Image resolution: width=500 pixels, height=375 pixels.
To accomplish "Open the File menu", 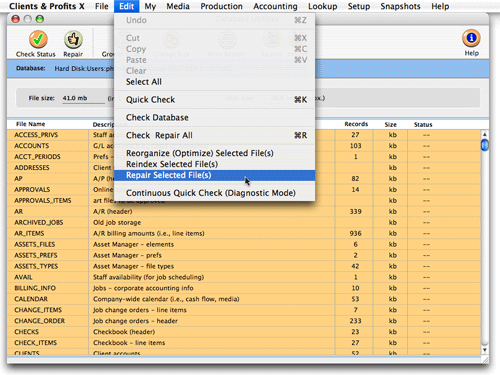I will pyautogui.click(x=101, y=6).
